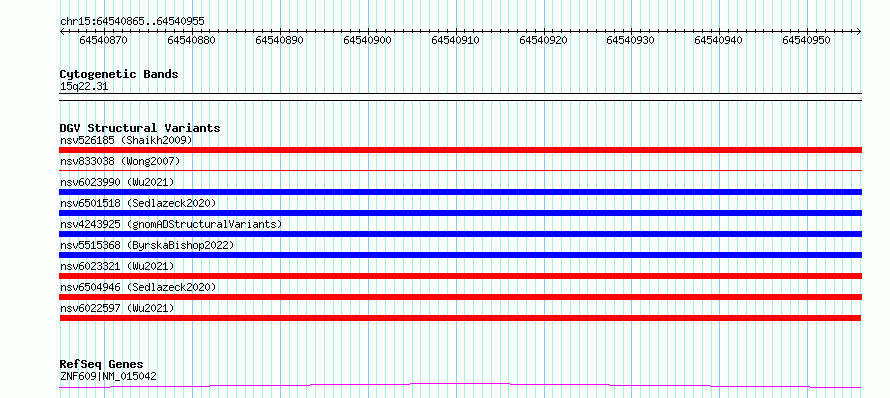Open nsv6022597 (Wu2021) variant label
Viewport: 890px width, 398px height.
[117, 308]
